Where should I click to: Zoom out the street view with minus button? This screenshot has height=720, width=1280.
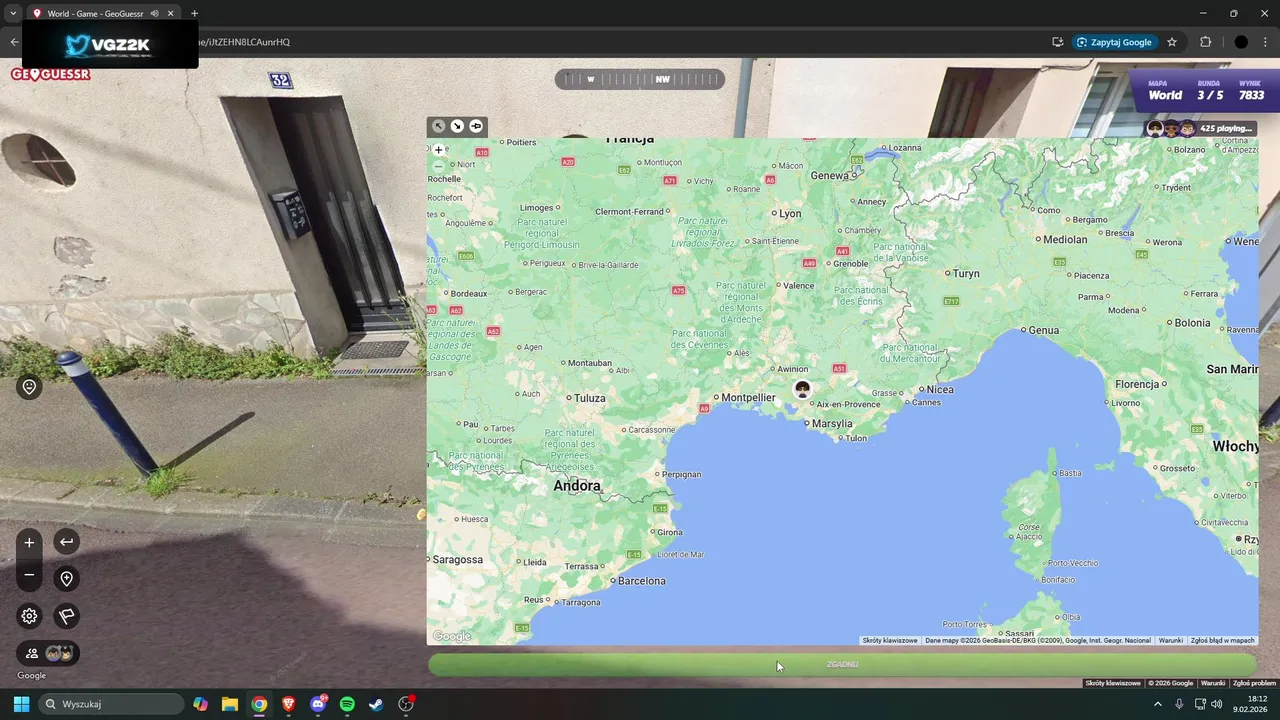click(x=29, y=575)
